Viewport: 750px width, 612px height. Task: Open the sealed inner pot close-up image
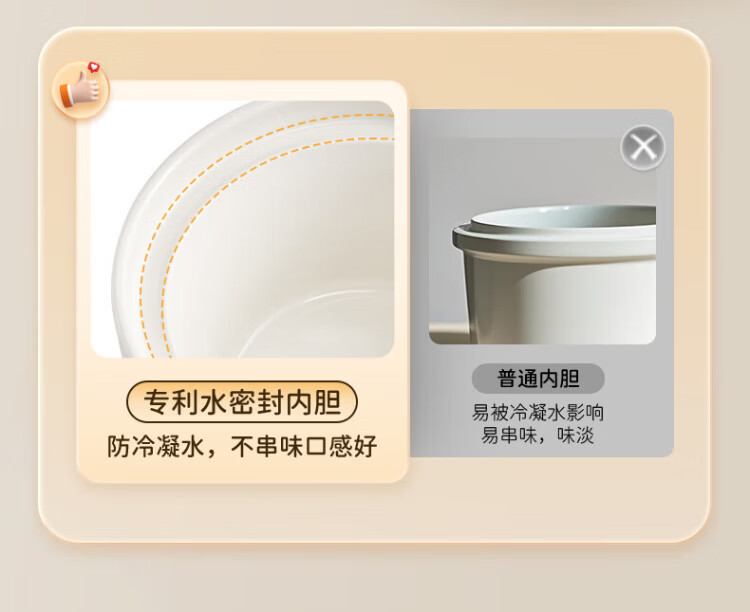(x=242, y=229)
